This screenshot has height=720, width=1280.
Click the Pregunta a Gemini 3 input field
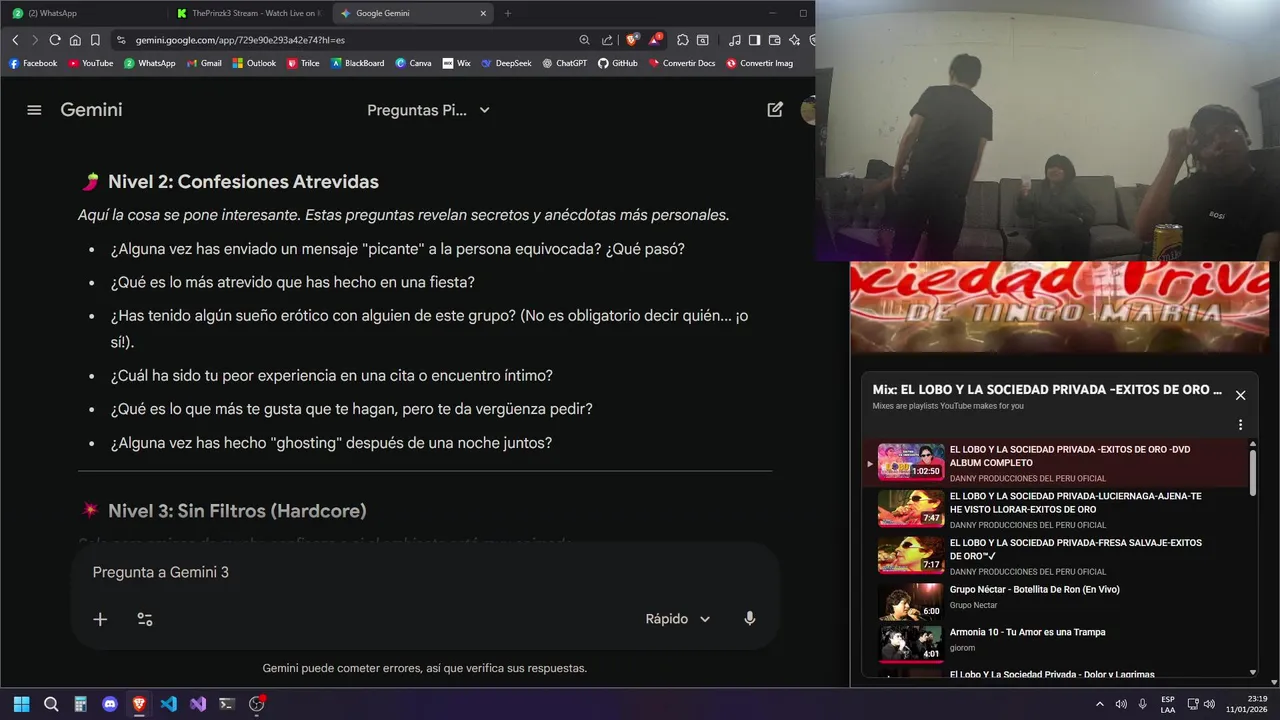(424, 572)
